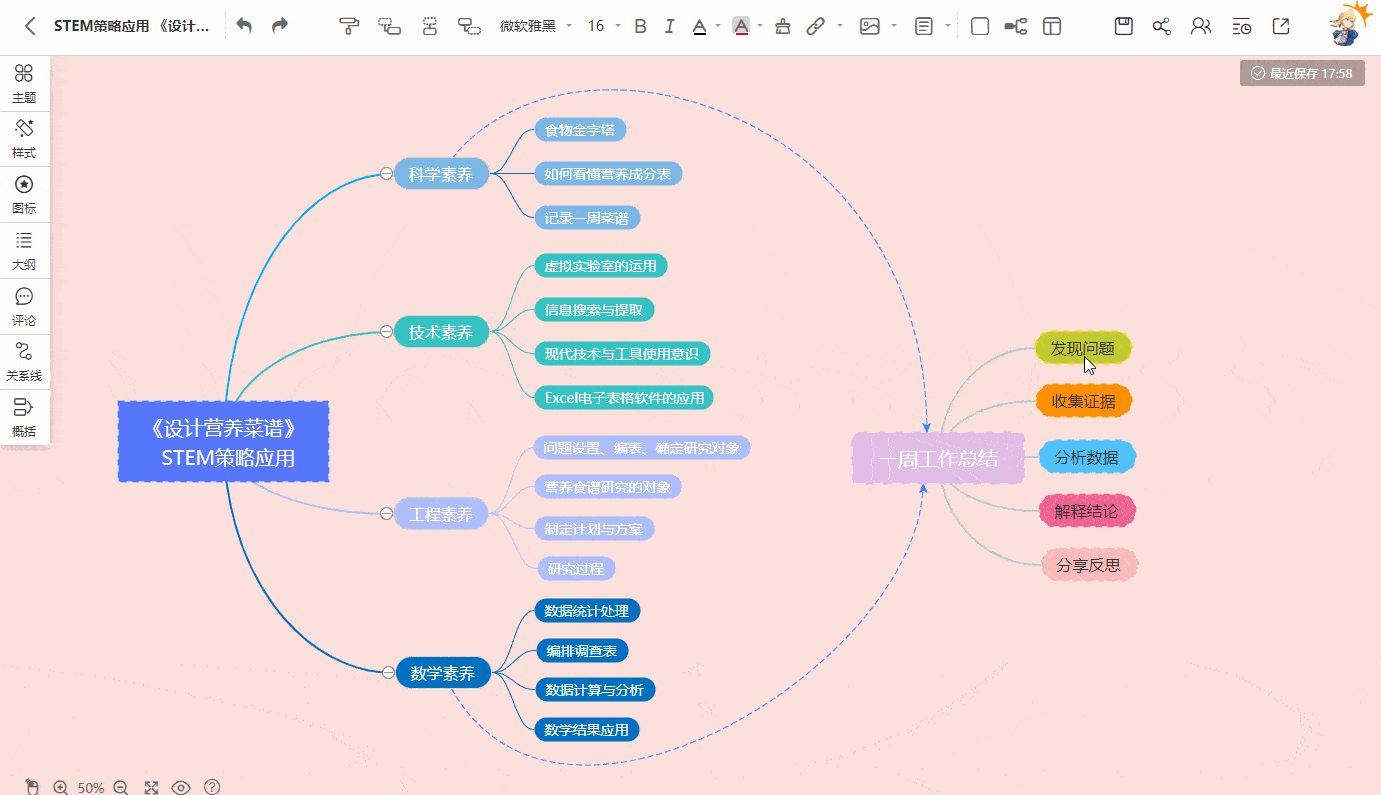Select the 一周工作总结 node
Screen dimensions: 1381x795
pos(939,459)
